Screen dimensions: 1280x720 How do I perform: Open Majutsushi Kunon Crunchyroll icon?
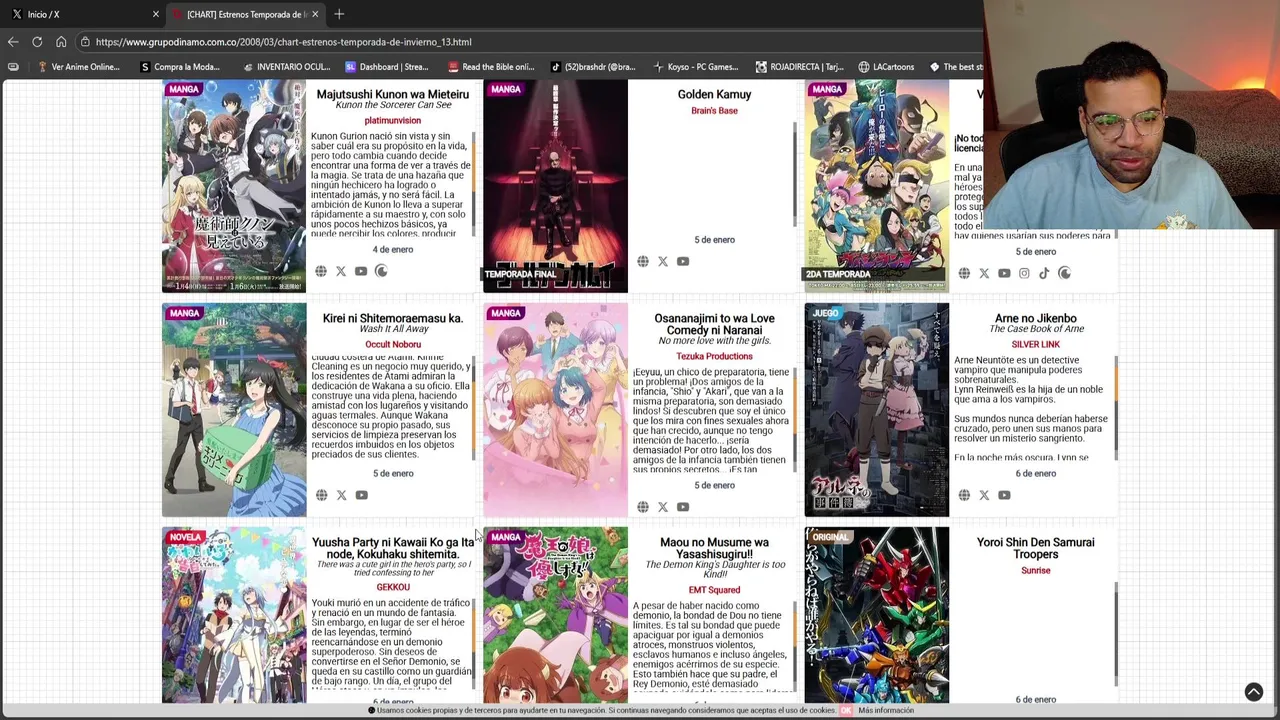381,271
